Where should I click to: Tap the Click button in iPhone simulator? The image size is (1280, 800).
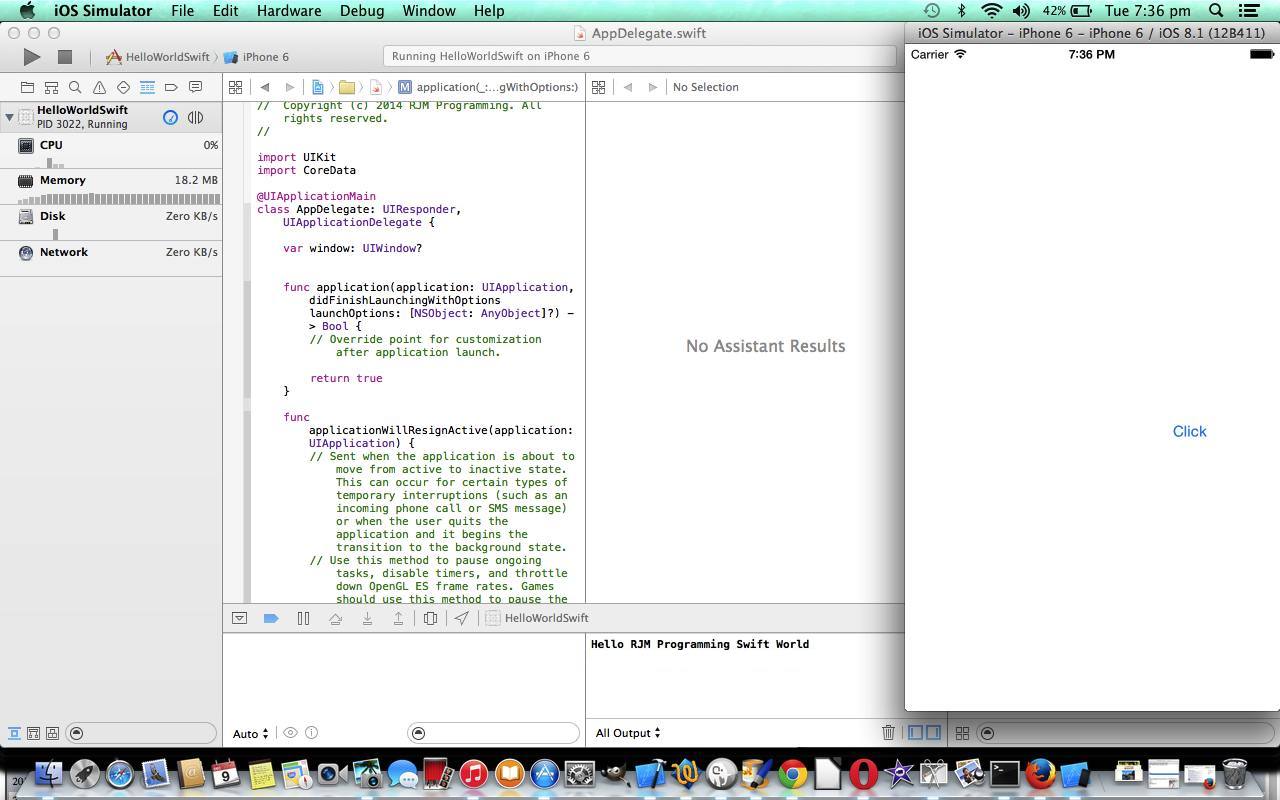tap(1189, 431)
